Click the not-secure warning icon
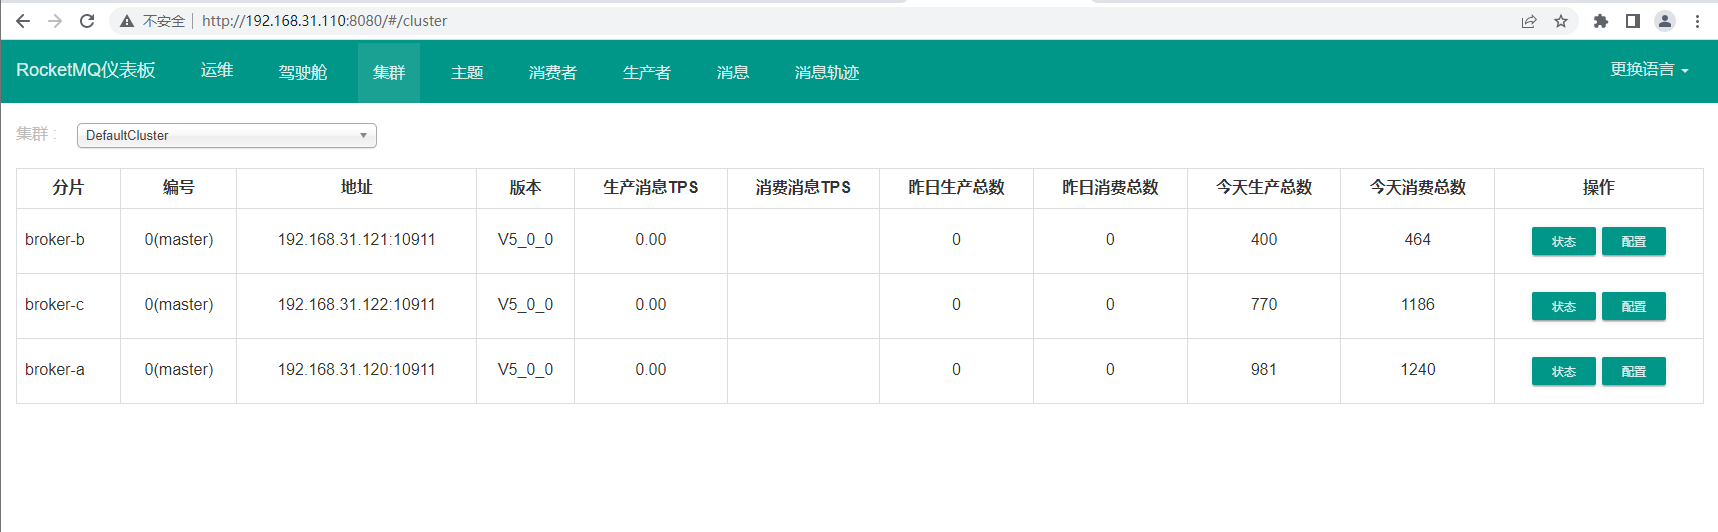 pyautogui.click(x=127, y=21)
